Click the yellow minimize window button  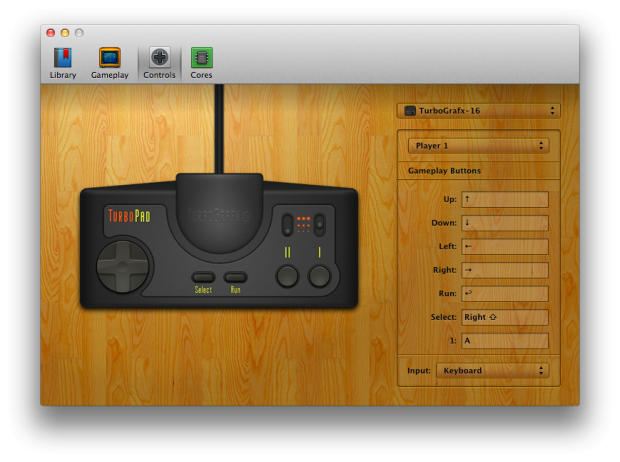click(65, 33)
